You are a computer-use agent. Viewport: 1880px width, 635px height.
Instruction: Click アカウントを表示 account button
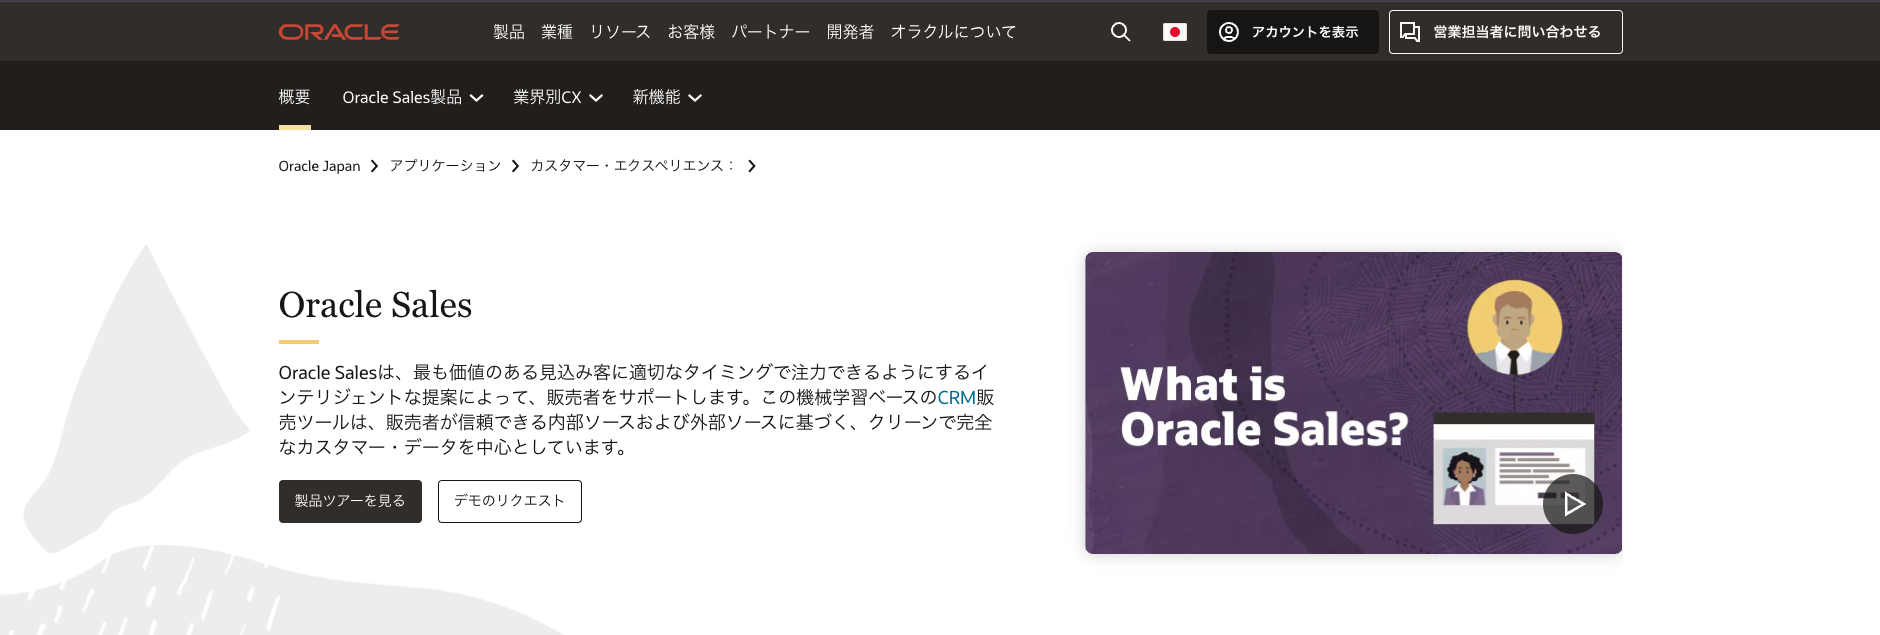pyautogui.click(x=1292, y=32)
